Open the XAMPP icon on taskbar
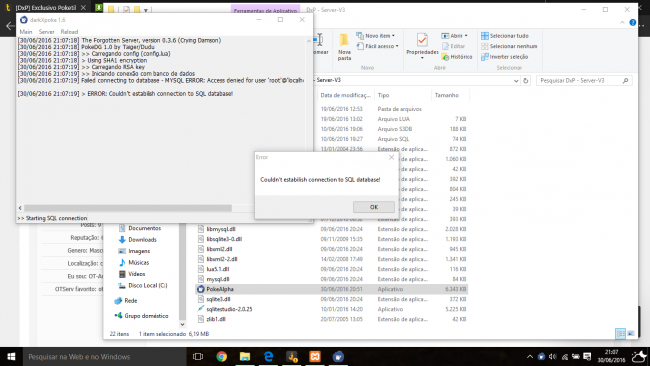This screenshot has height=366, width=650. pos(315,356)
